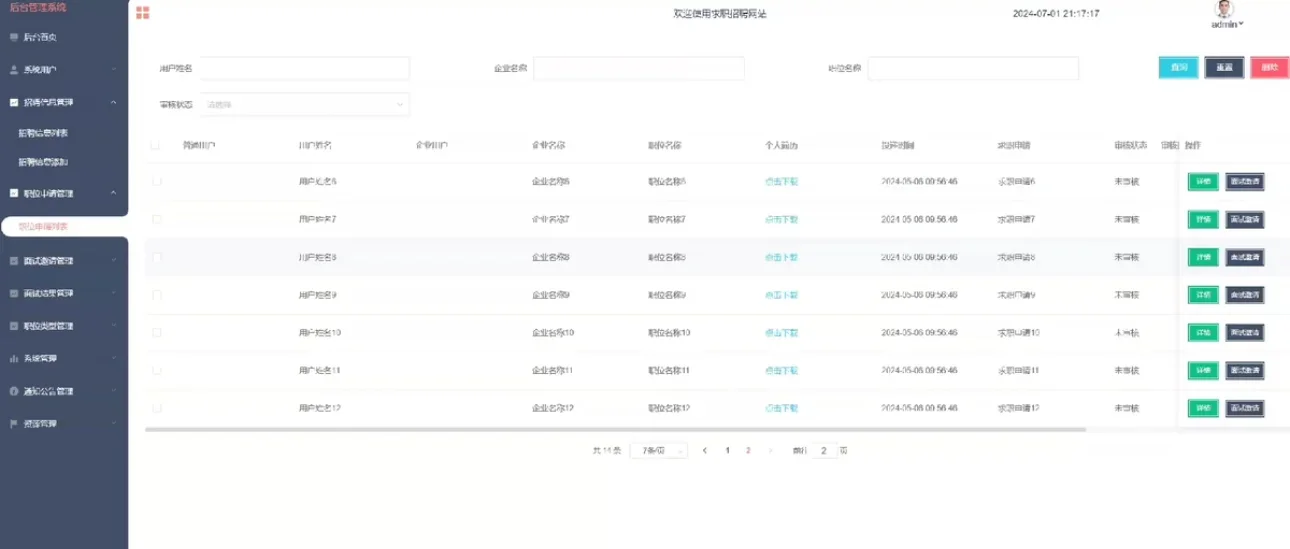Click 详情 for the 用户姓名7 row
This screenshot has height=549, width=1290.
pos(1203,219)
